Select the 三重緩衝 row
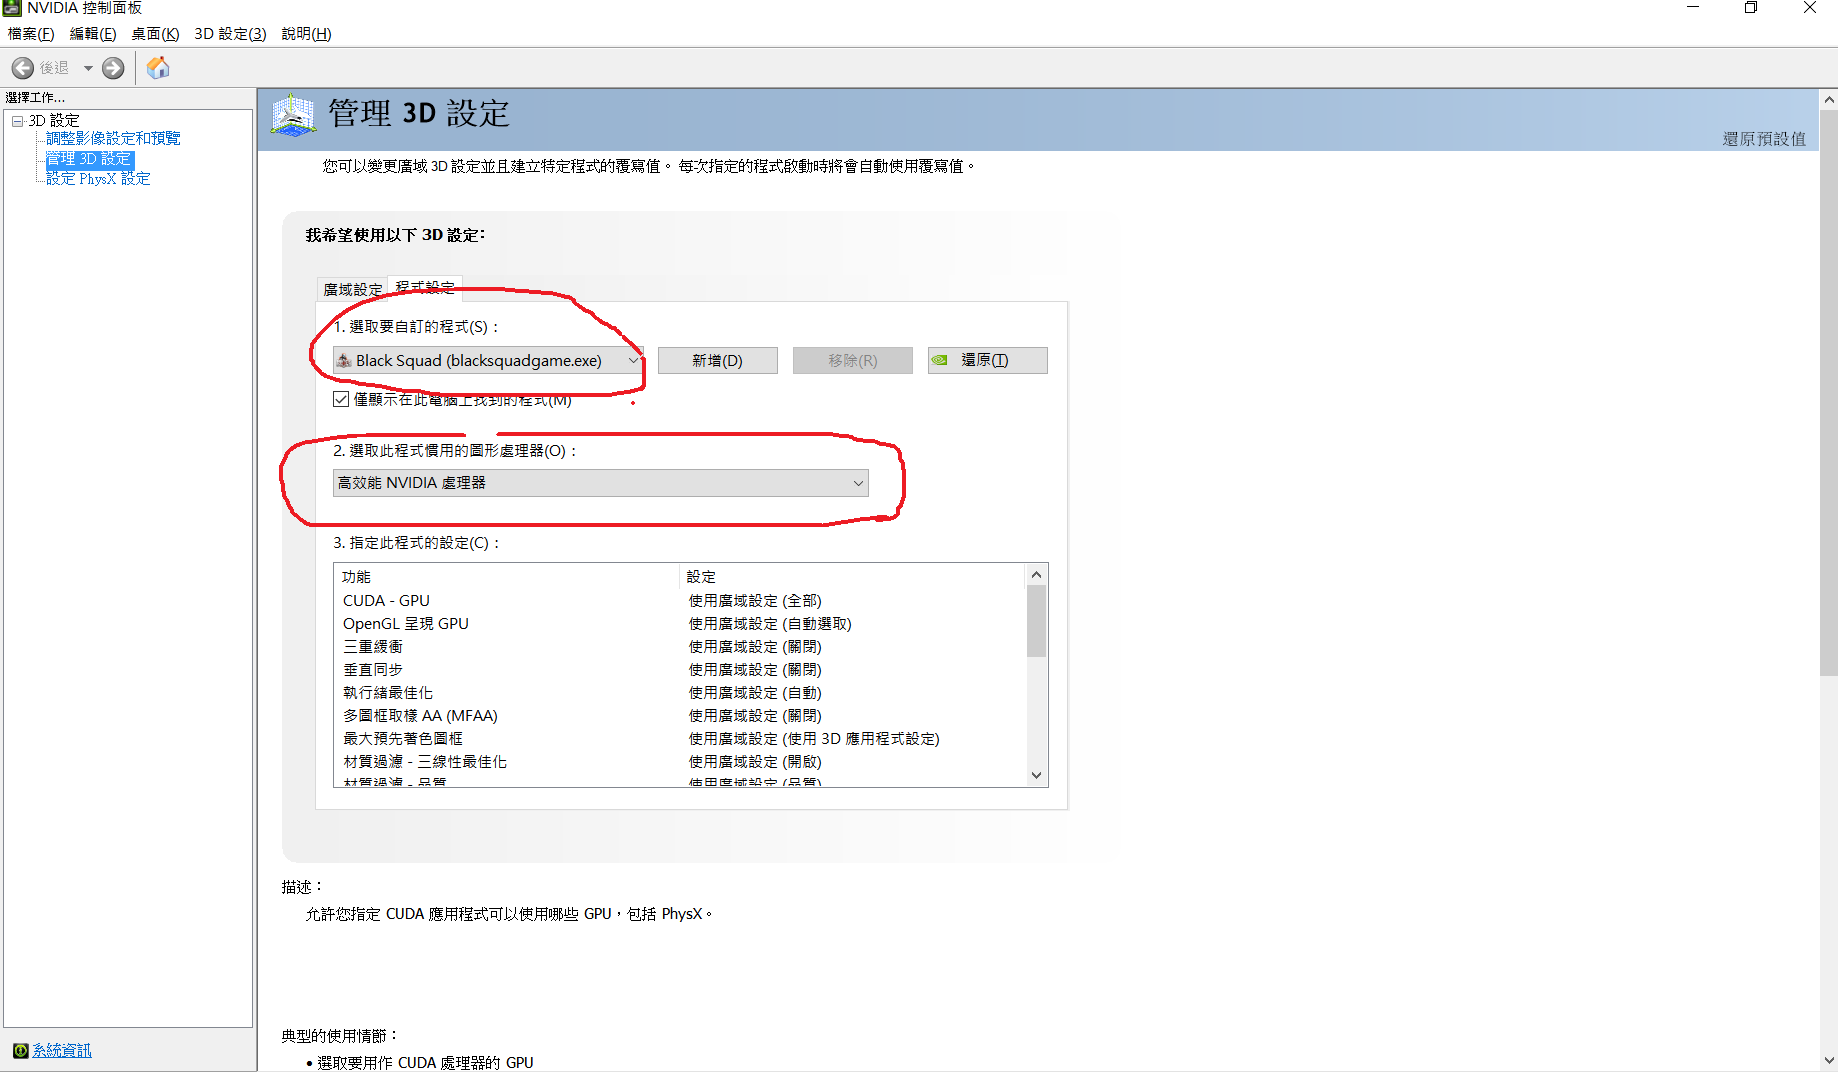This screenshot has width=1838, height=1073. coord(680,647)
